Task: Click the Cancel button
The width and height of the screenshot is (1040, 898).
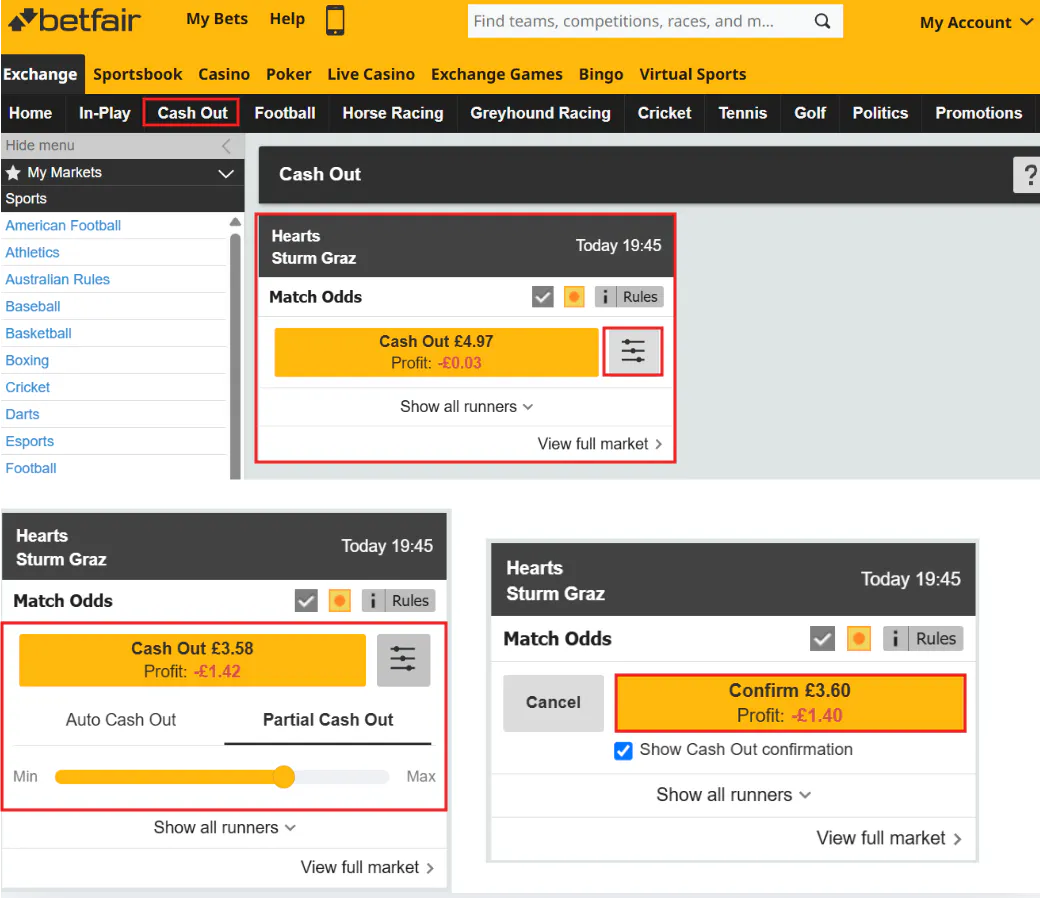Action: pos(553,703)
